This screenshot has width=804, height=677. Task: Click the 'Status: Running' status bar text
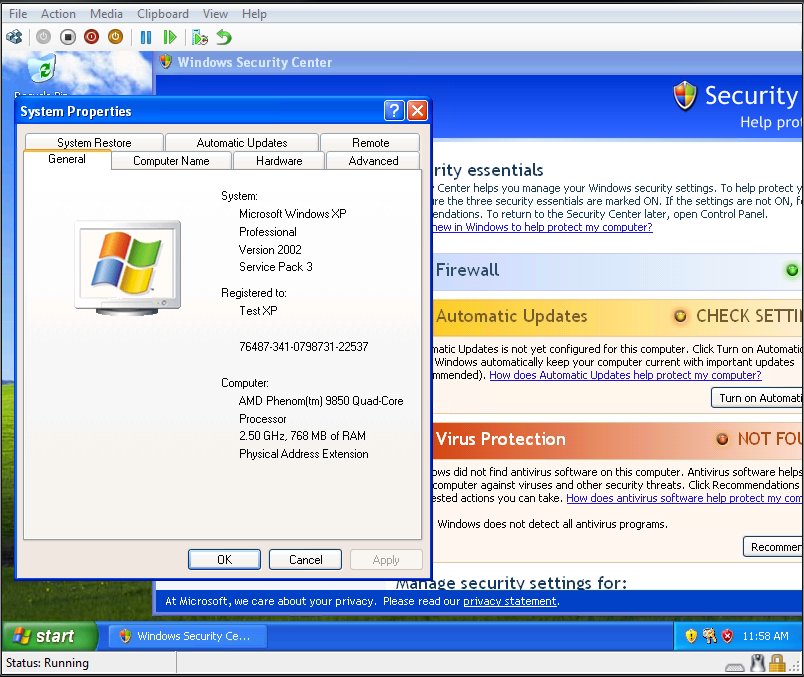click(x=47, y=663)
